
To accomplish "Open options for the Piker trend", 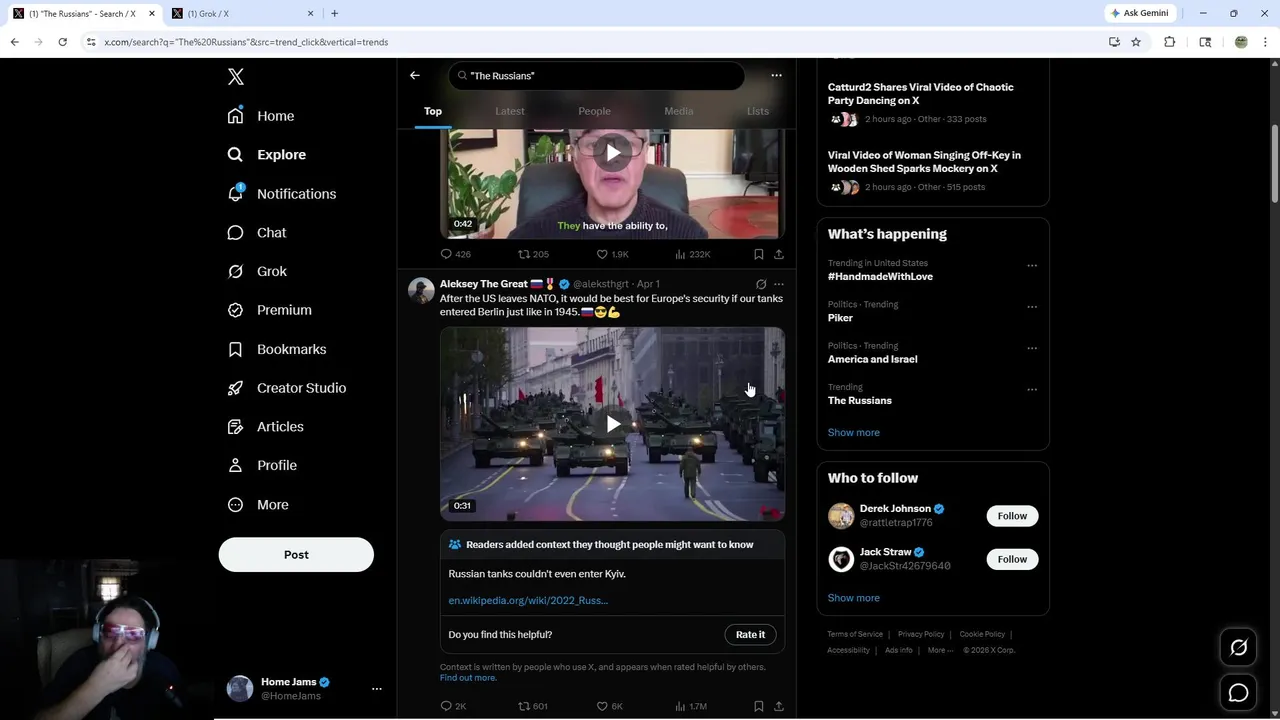I will tap(1032, 307).
